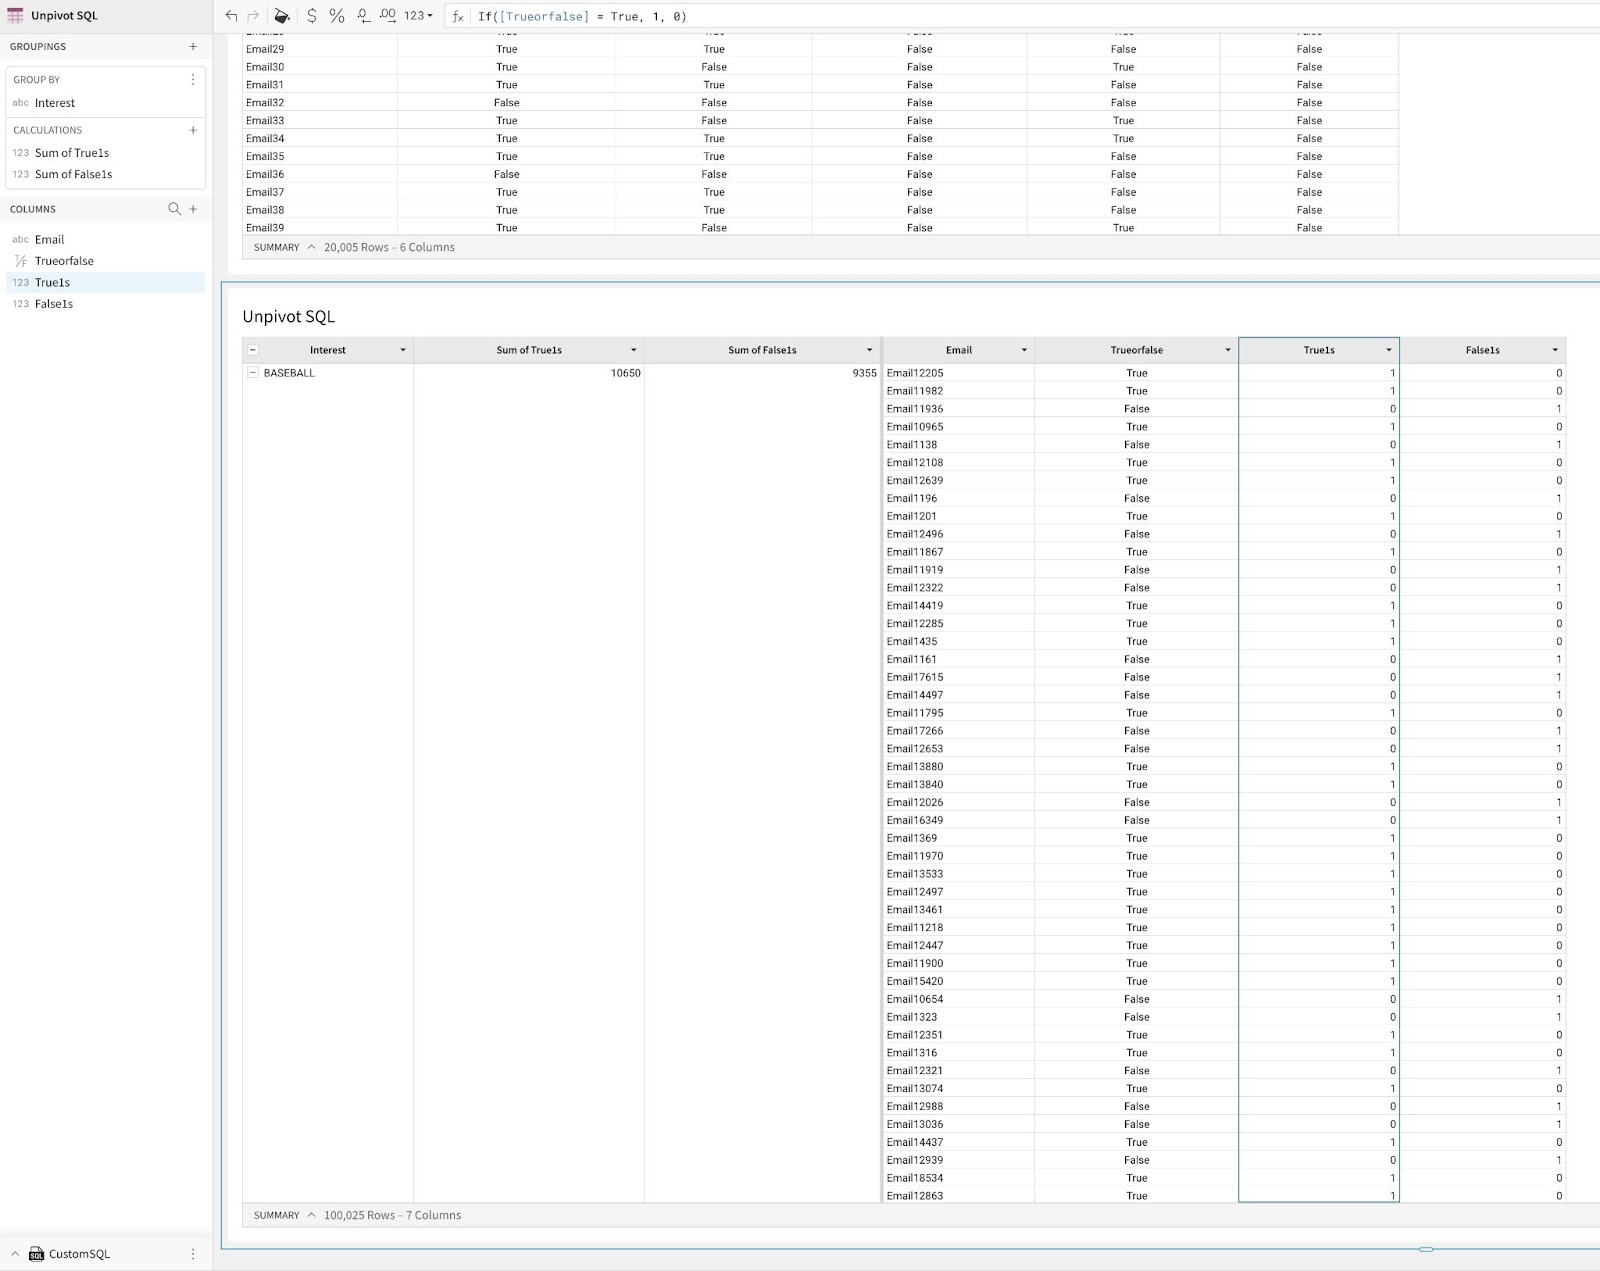Collapse the BASEBALL group row
The height and width of the screenshot is (1271, 1600).
click(x=253, y=373)
